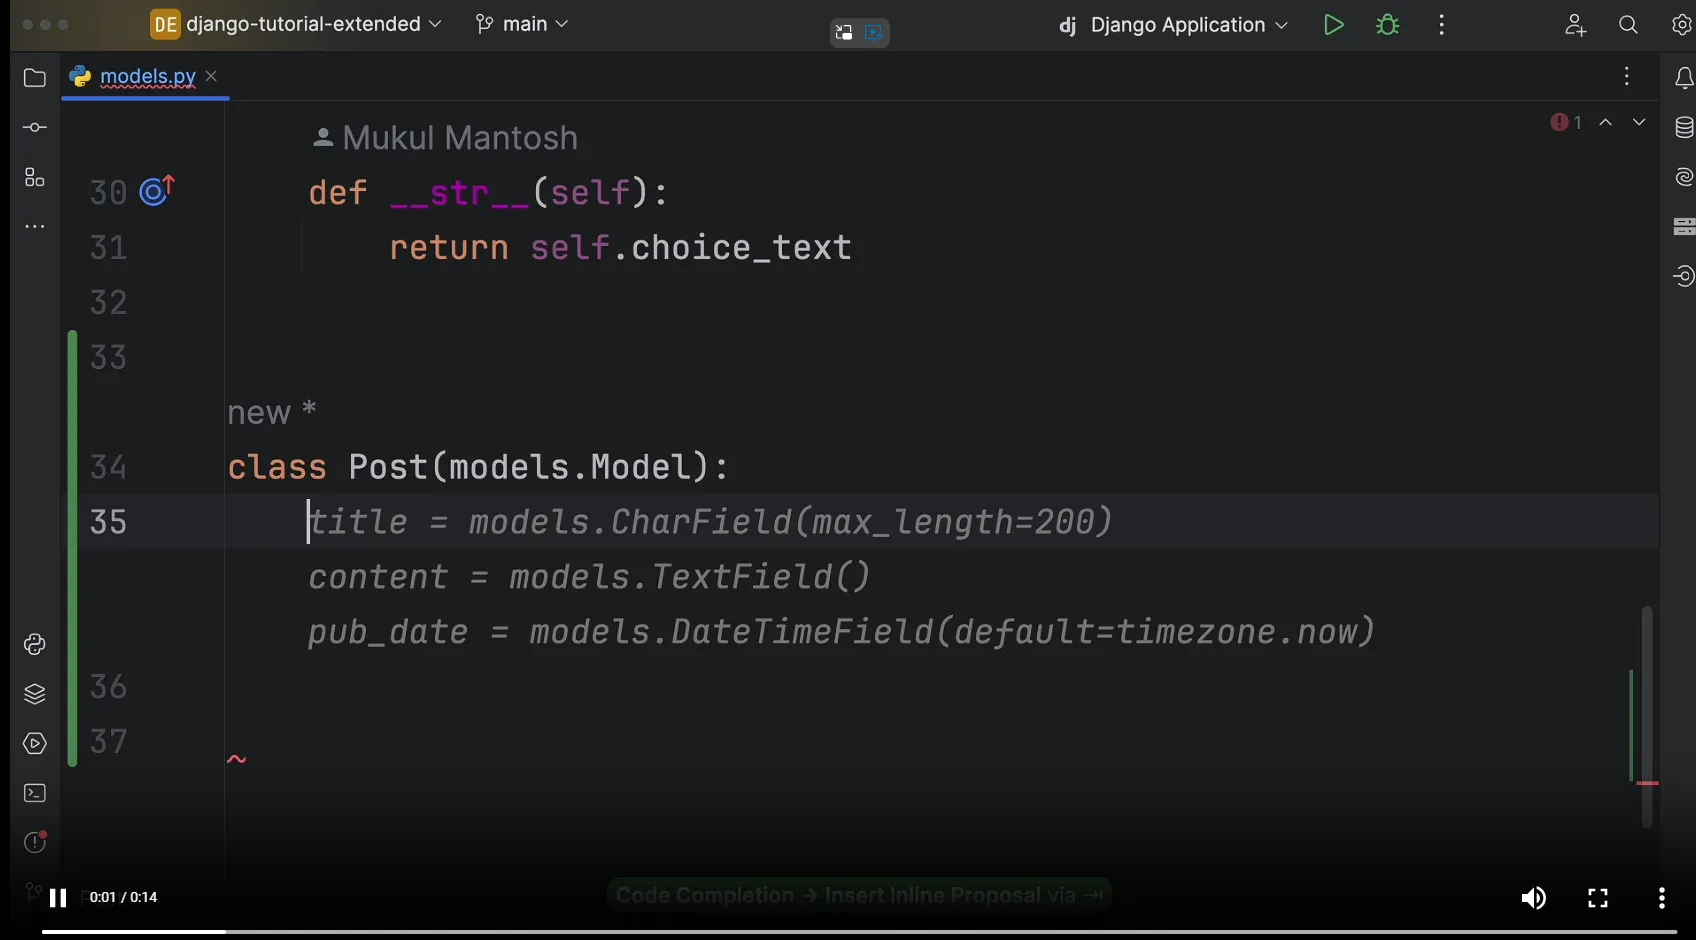Open the Python Console tool window
The height and width of the screenshot is (940, 1696).
pos(34,645)
